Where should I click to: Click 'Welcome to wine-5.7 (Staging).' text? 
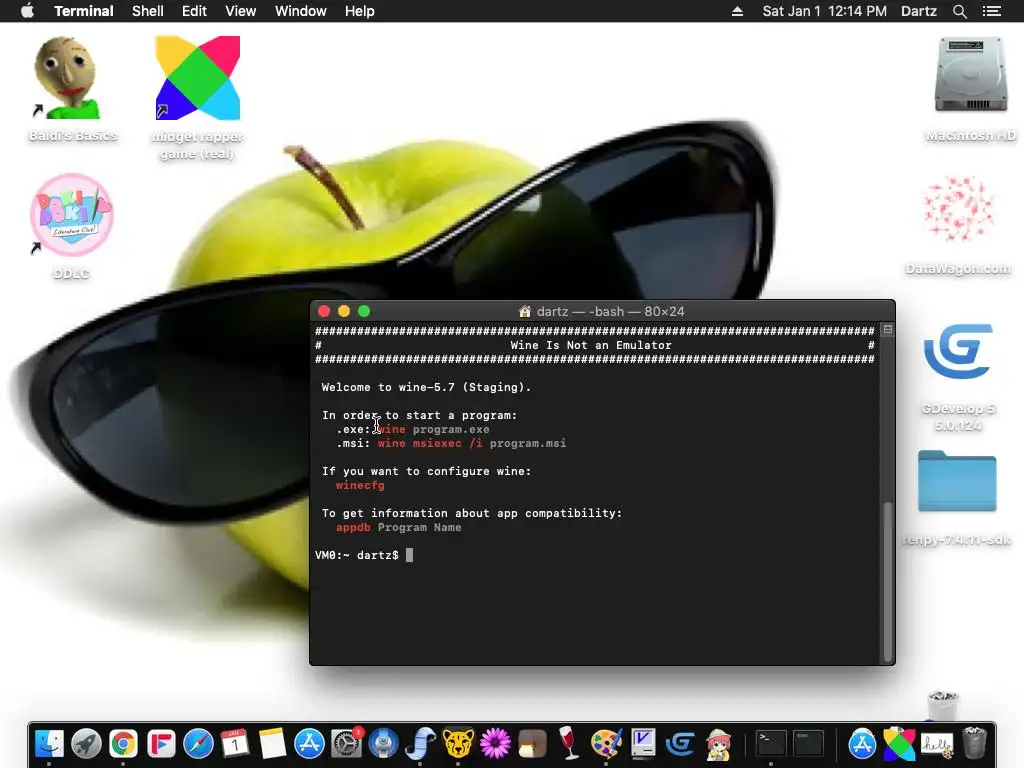click(426, 387)
